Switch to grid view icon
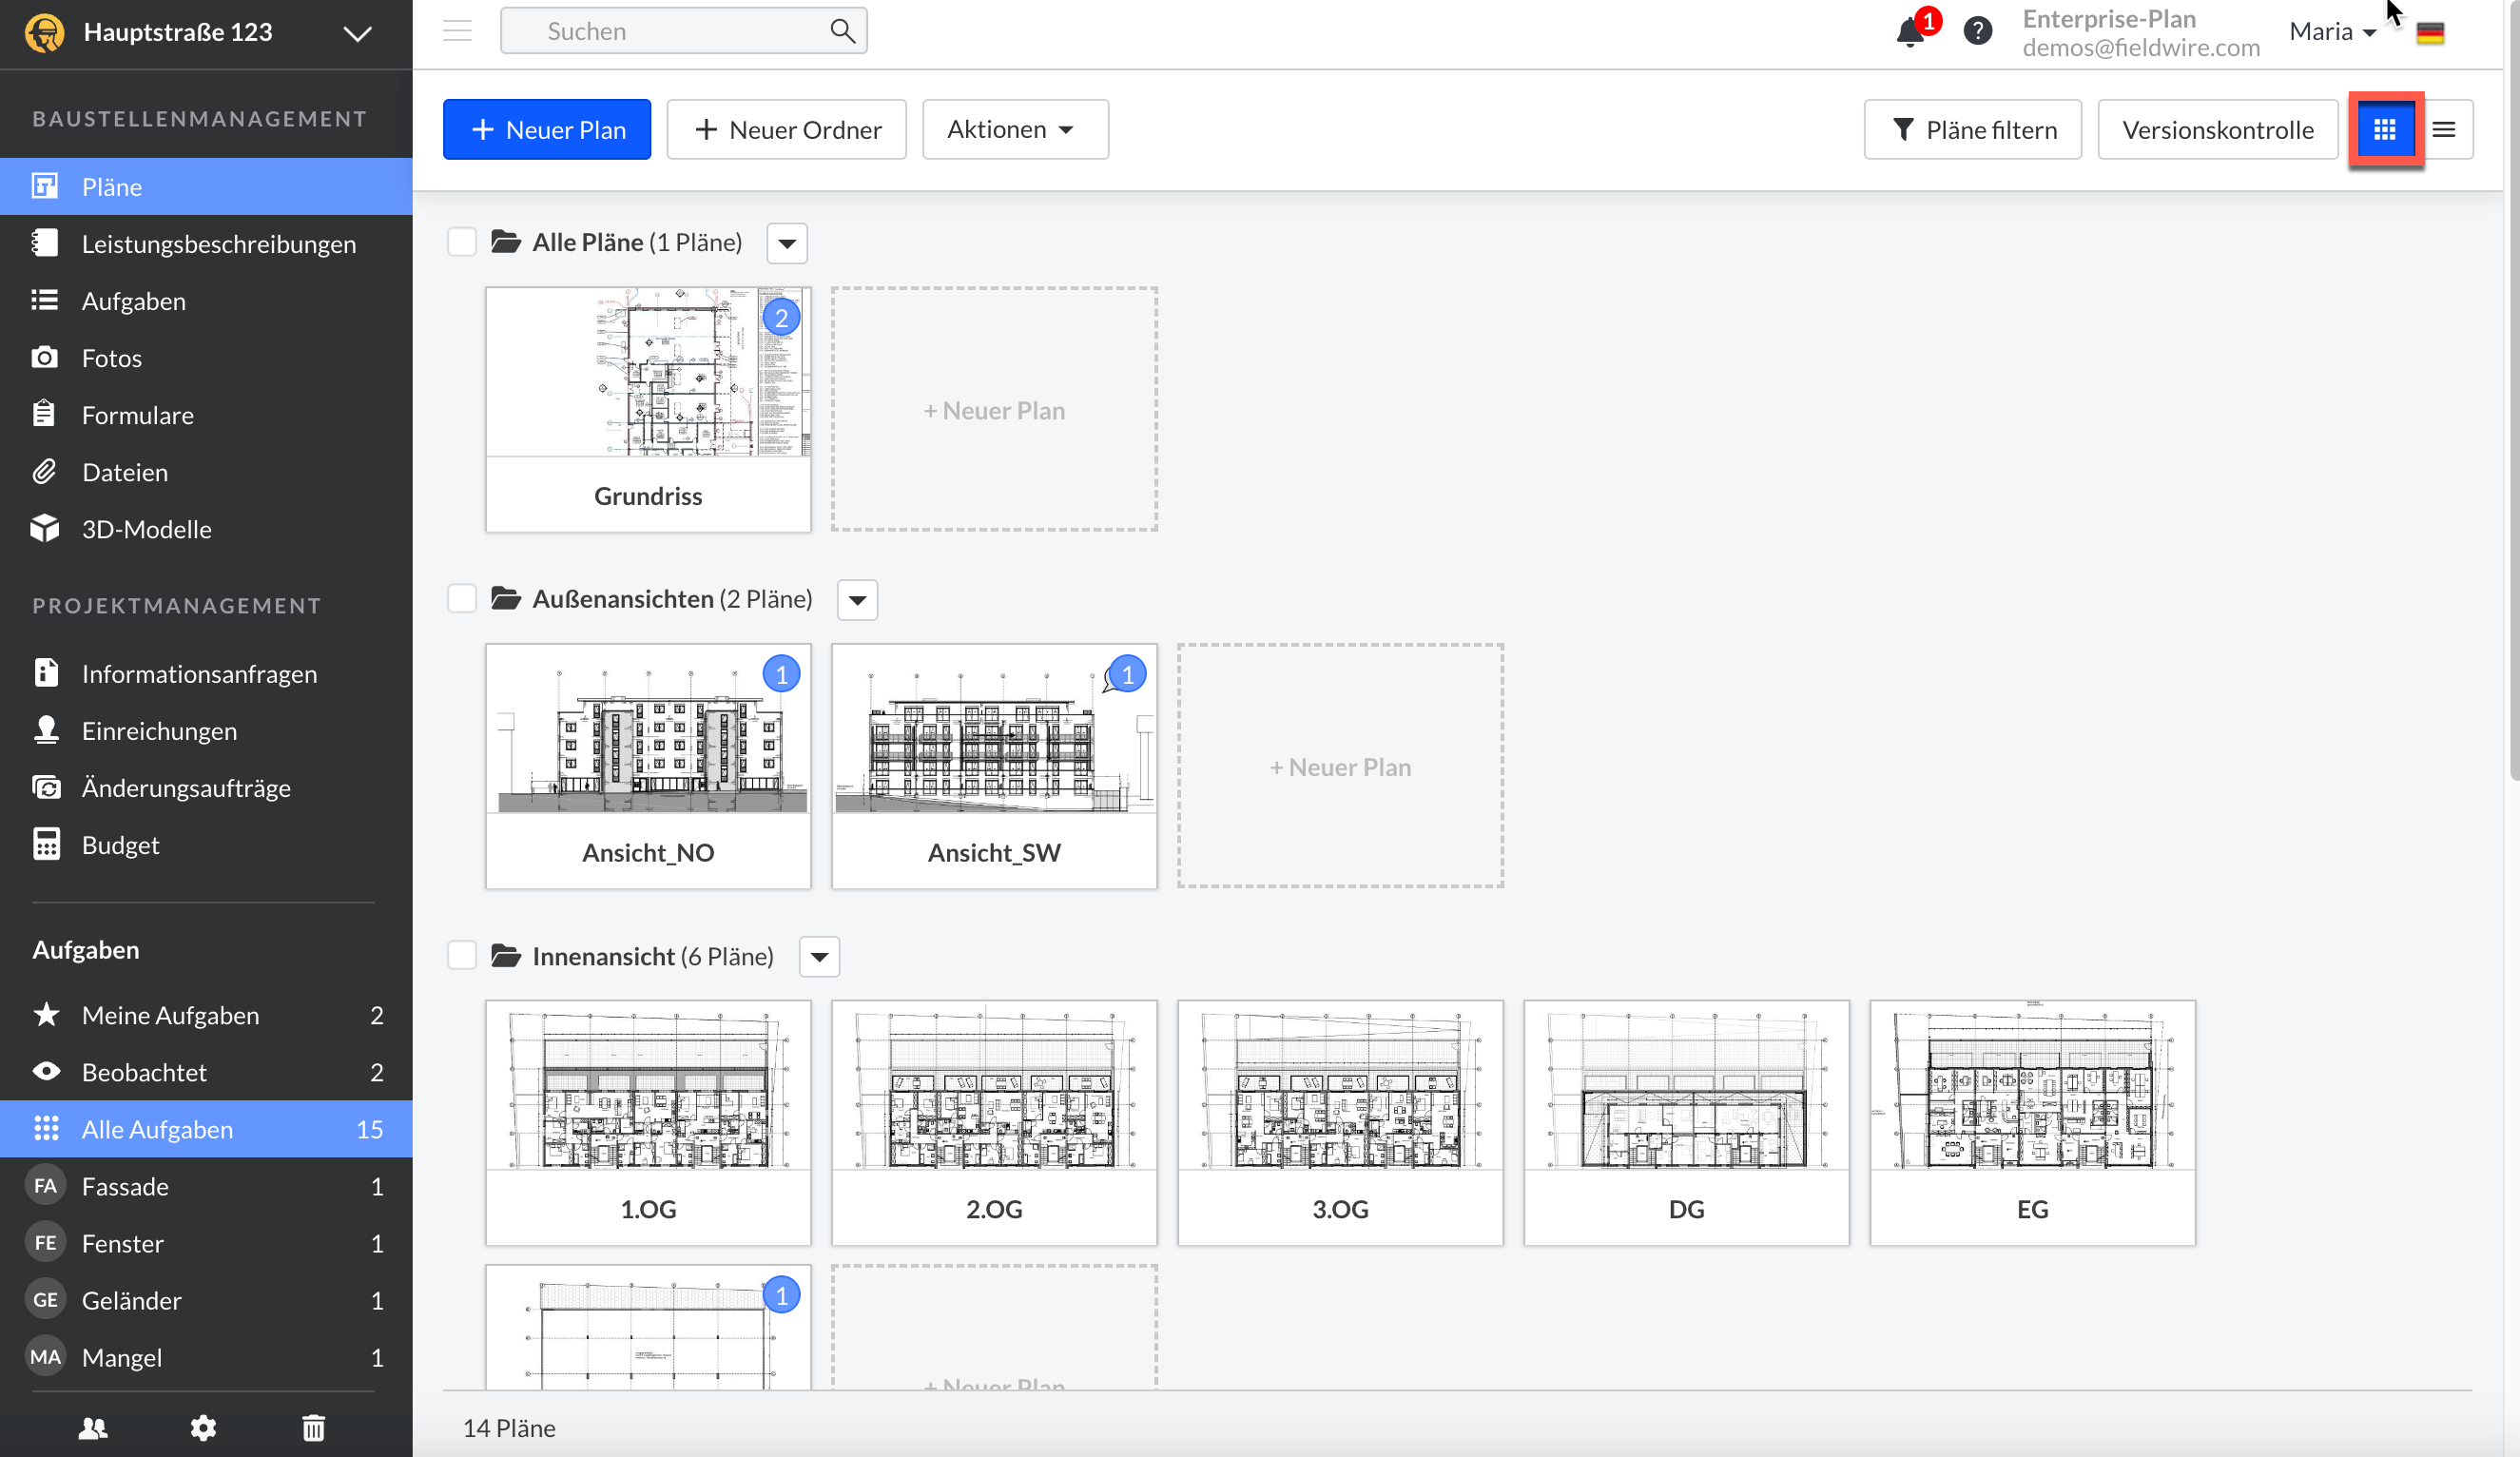The height and width of the screenshot is (1457, 2520). (x=2385, y=130)
